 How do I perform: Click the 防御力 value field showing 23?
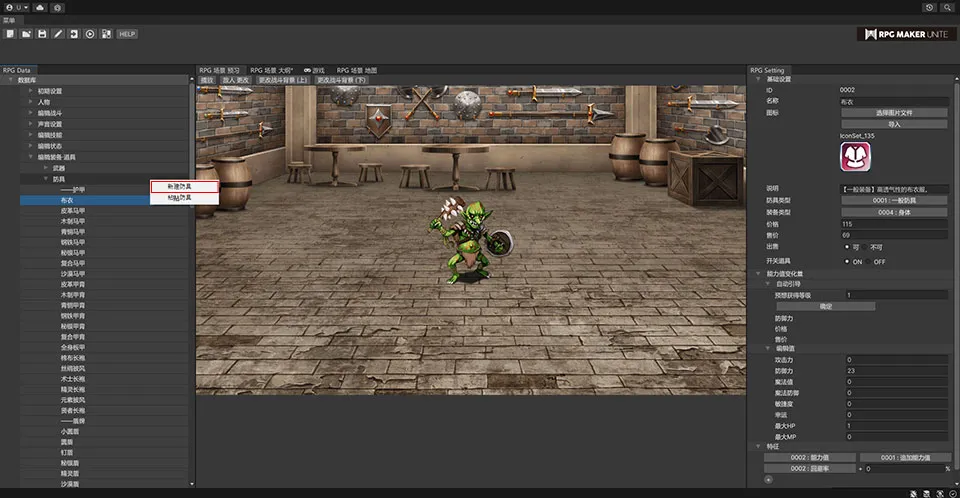coord(893,371)
